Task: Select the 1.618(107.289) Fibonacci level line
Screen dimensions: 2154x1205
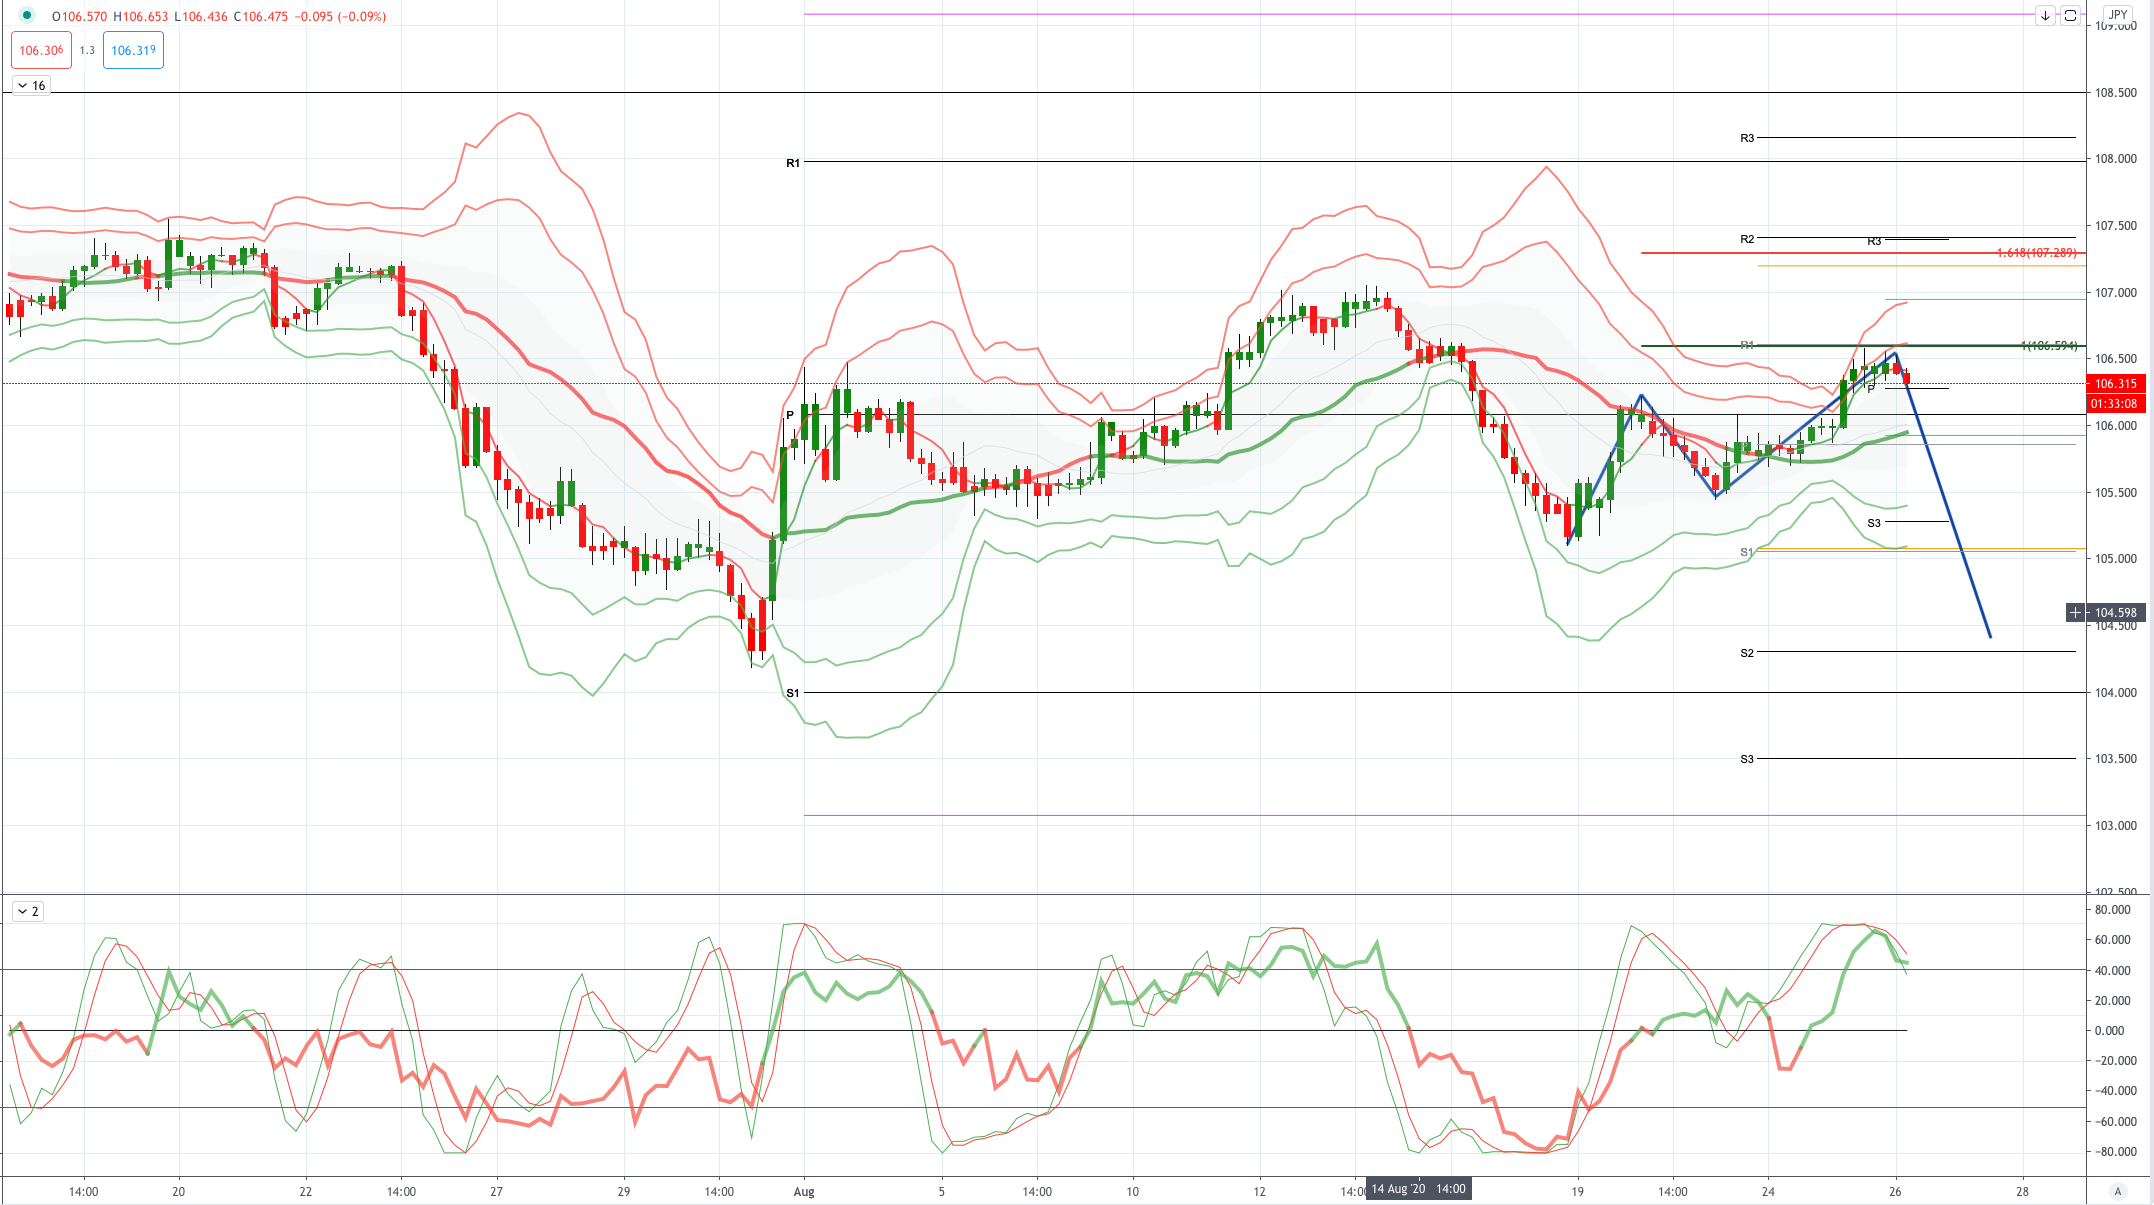Action: [2036, 253]
